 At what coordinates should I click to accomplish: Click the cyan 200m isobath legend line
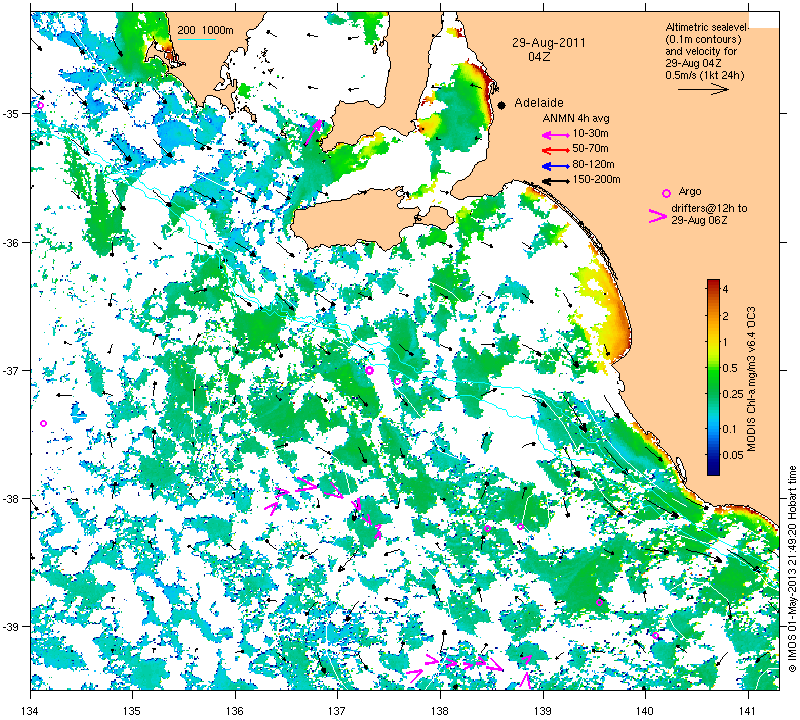click(x=196, y=39)
